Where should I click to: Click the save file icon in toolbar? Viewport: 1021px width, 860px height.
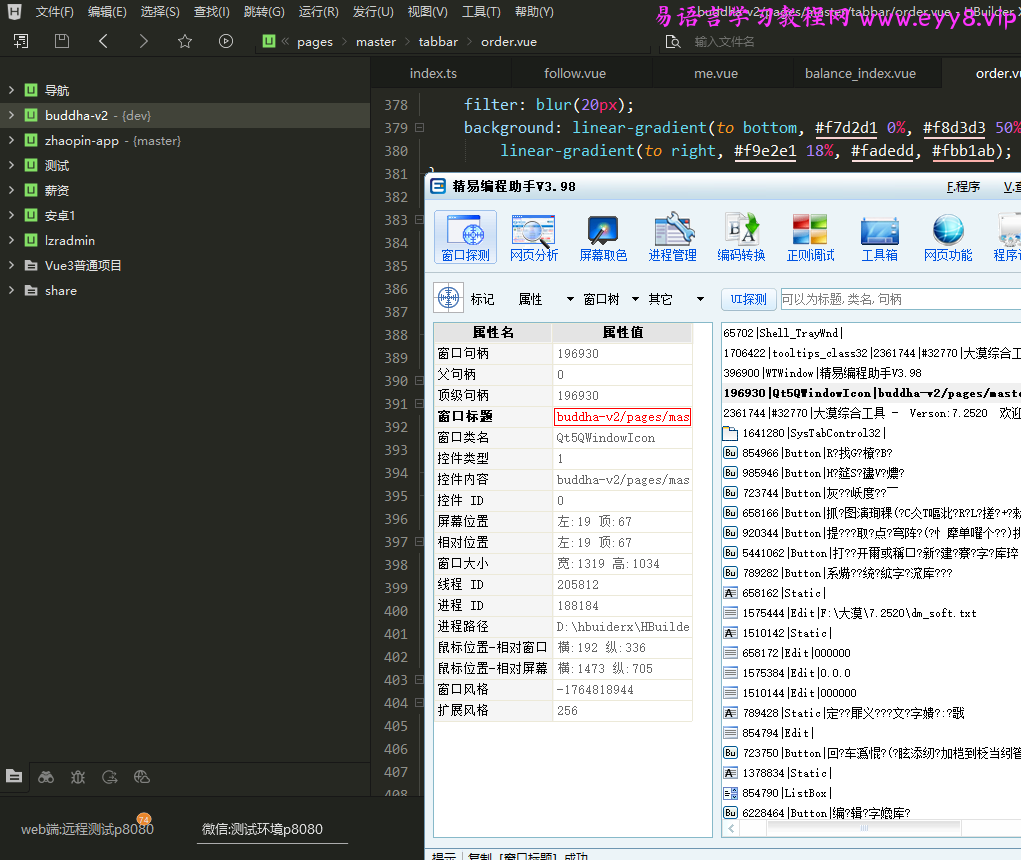62,41
